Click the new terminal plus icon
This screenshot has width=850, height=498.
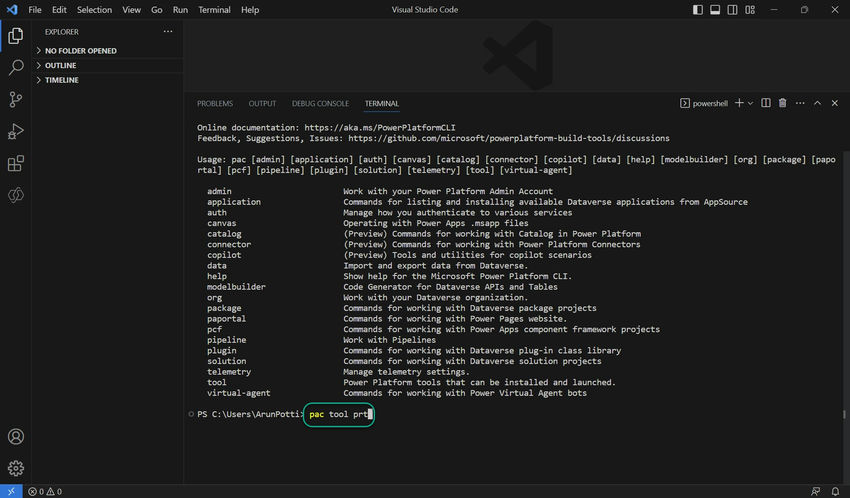[739, 103]
